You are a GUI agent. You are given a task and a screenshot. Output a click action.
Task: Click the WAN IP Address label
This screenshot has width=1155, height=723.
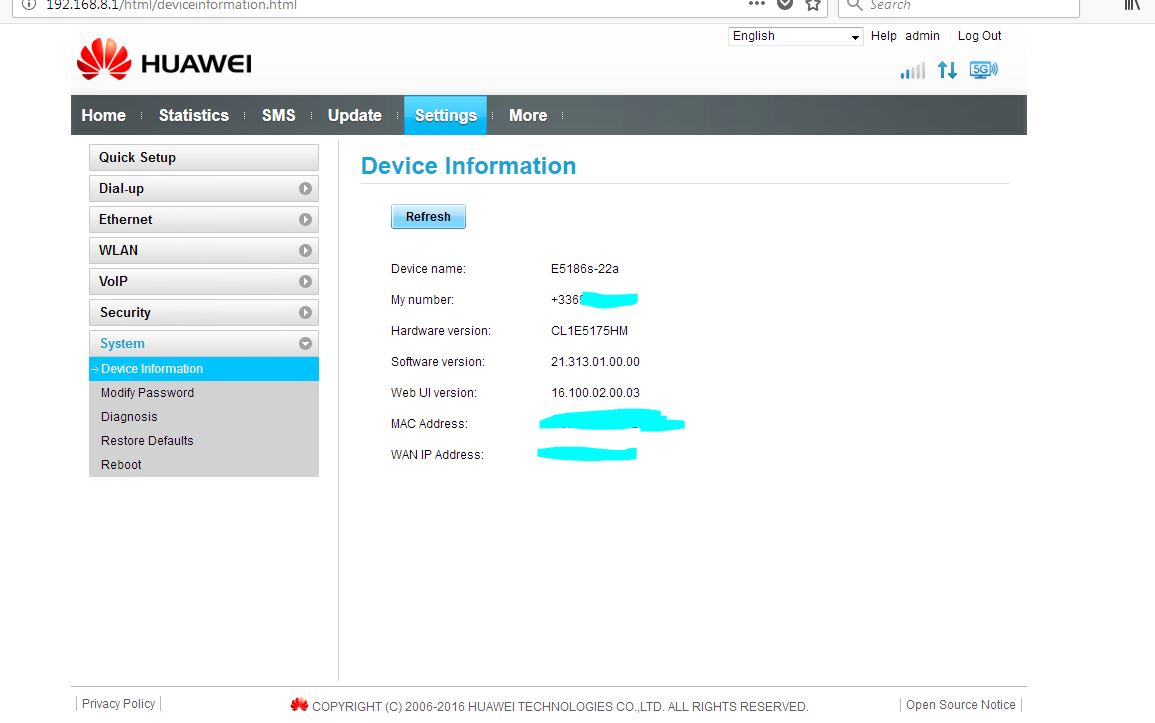438,454
